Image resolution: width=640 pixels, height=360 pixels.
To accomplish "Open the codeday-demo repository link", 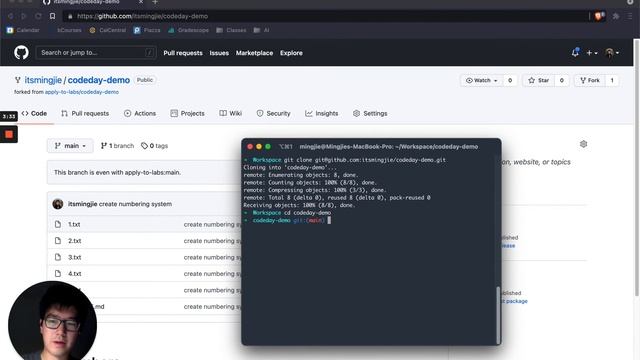I will click(x=99, y=80).
